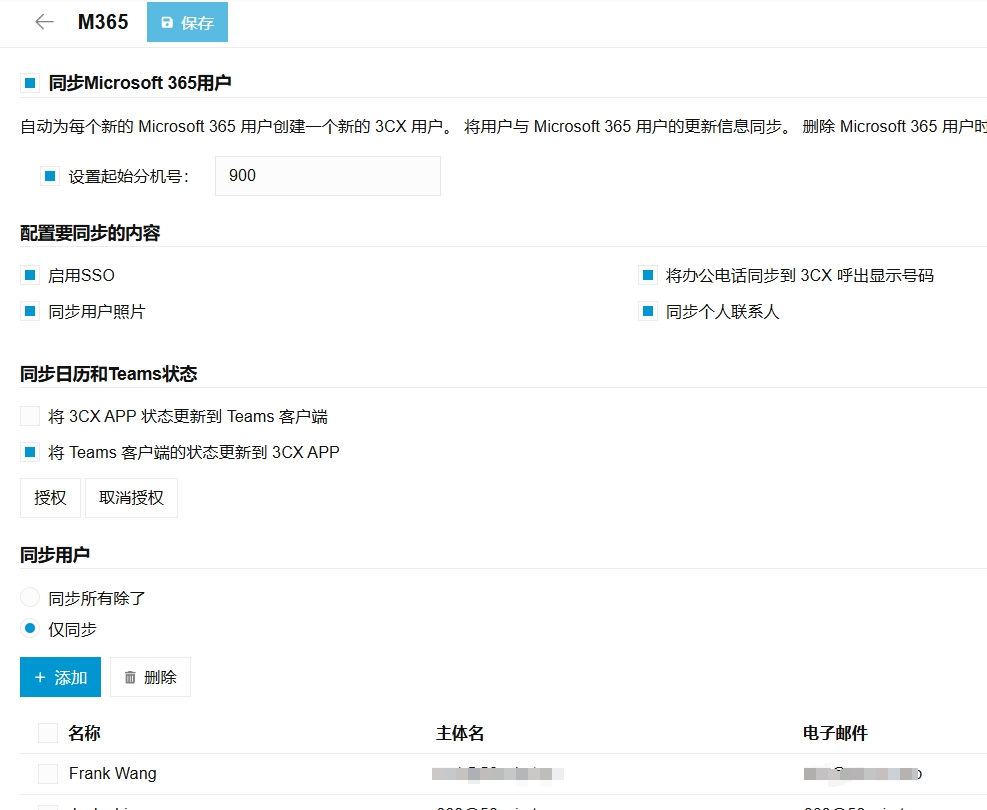Click the 删除 delete button
Viewport: 987px width, 810px height.
coord(150,677)
